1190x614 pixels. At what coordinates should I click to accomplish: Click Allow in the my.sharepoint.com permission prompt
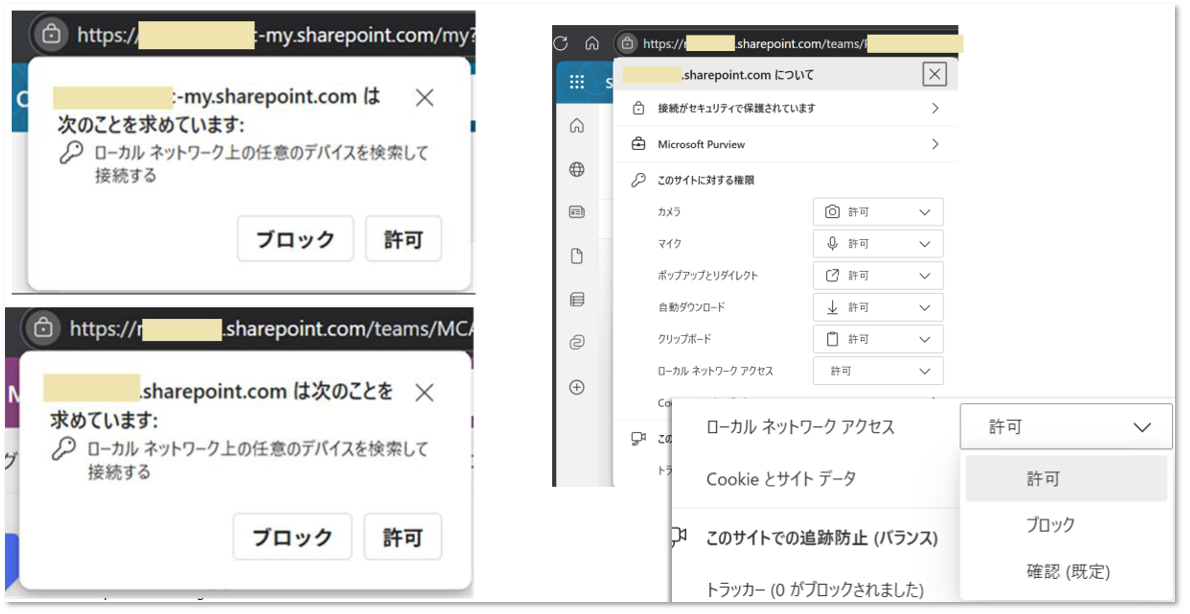(403, 239)
